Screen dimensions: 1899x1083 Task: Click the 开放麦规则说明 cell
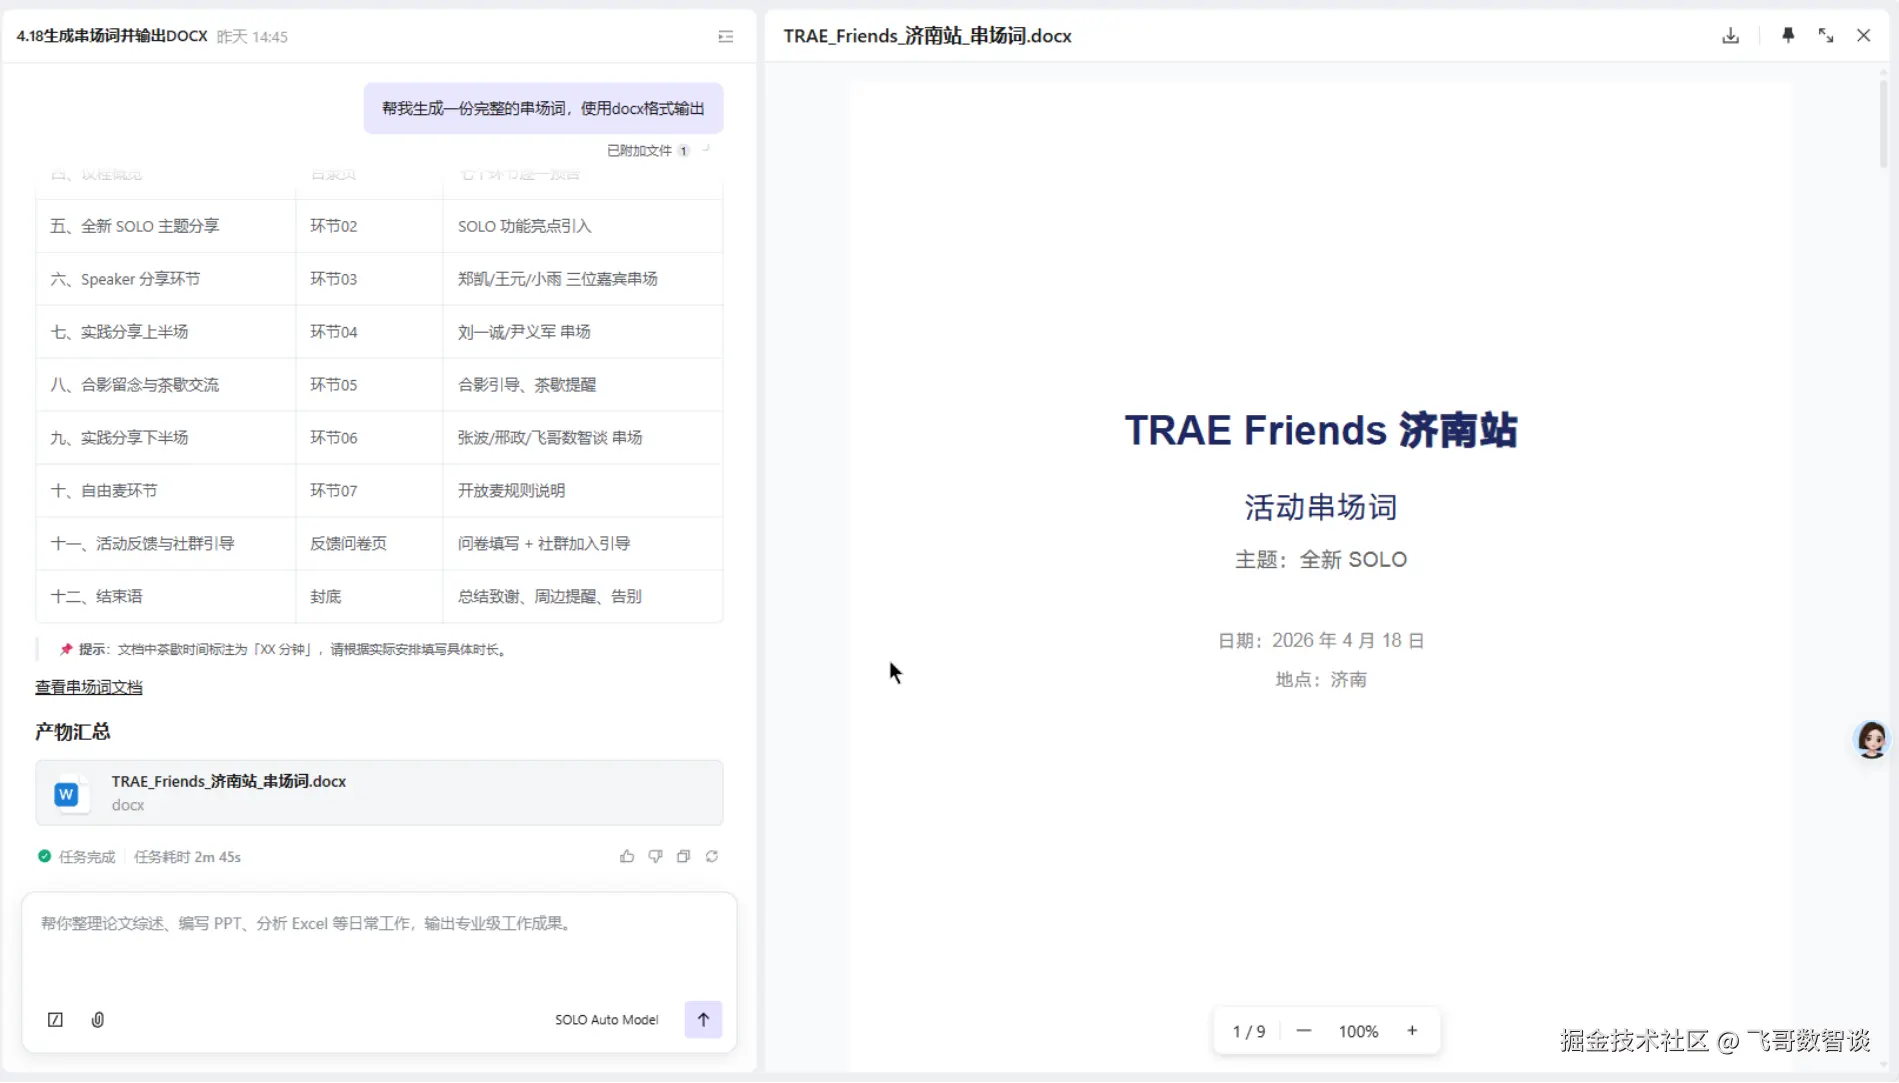point(583,491)
